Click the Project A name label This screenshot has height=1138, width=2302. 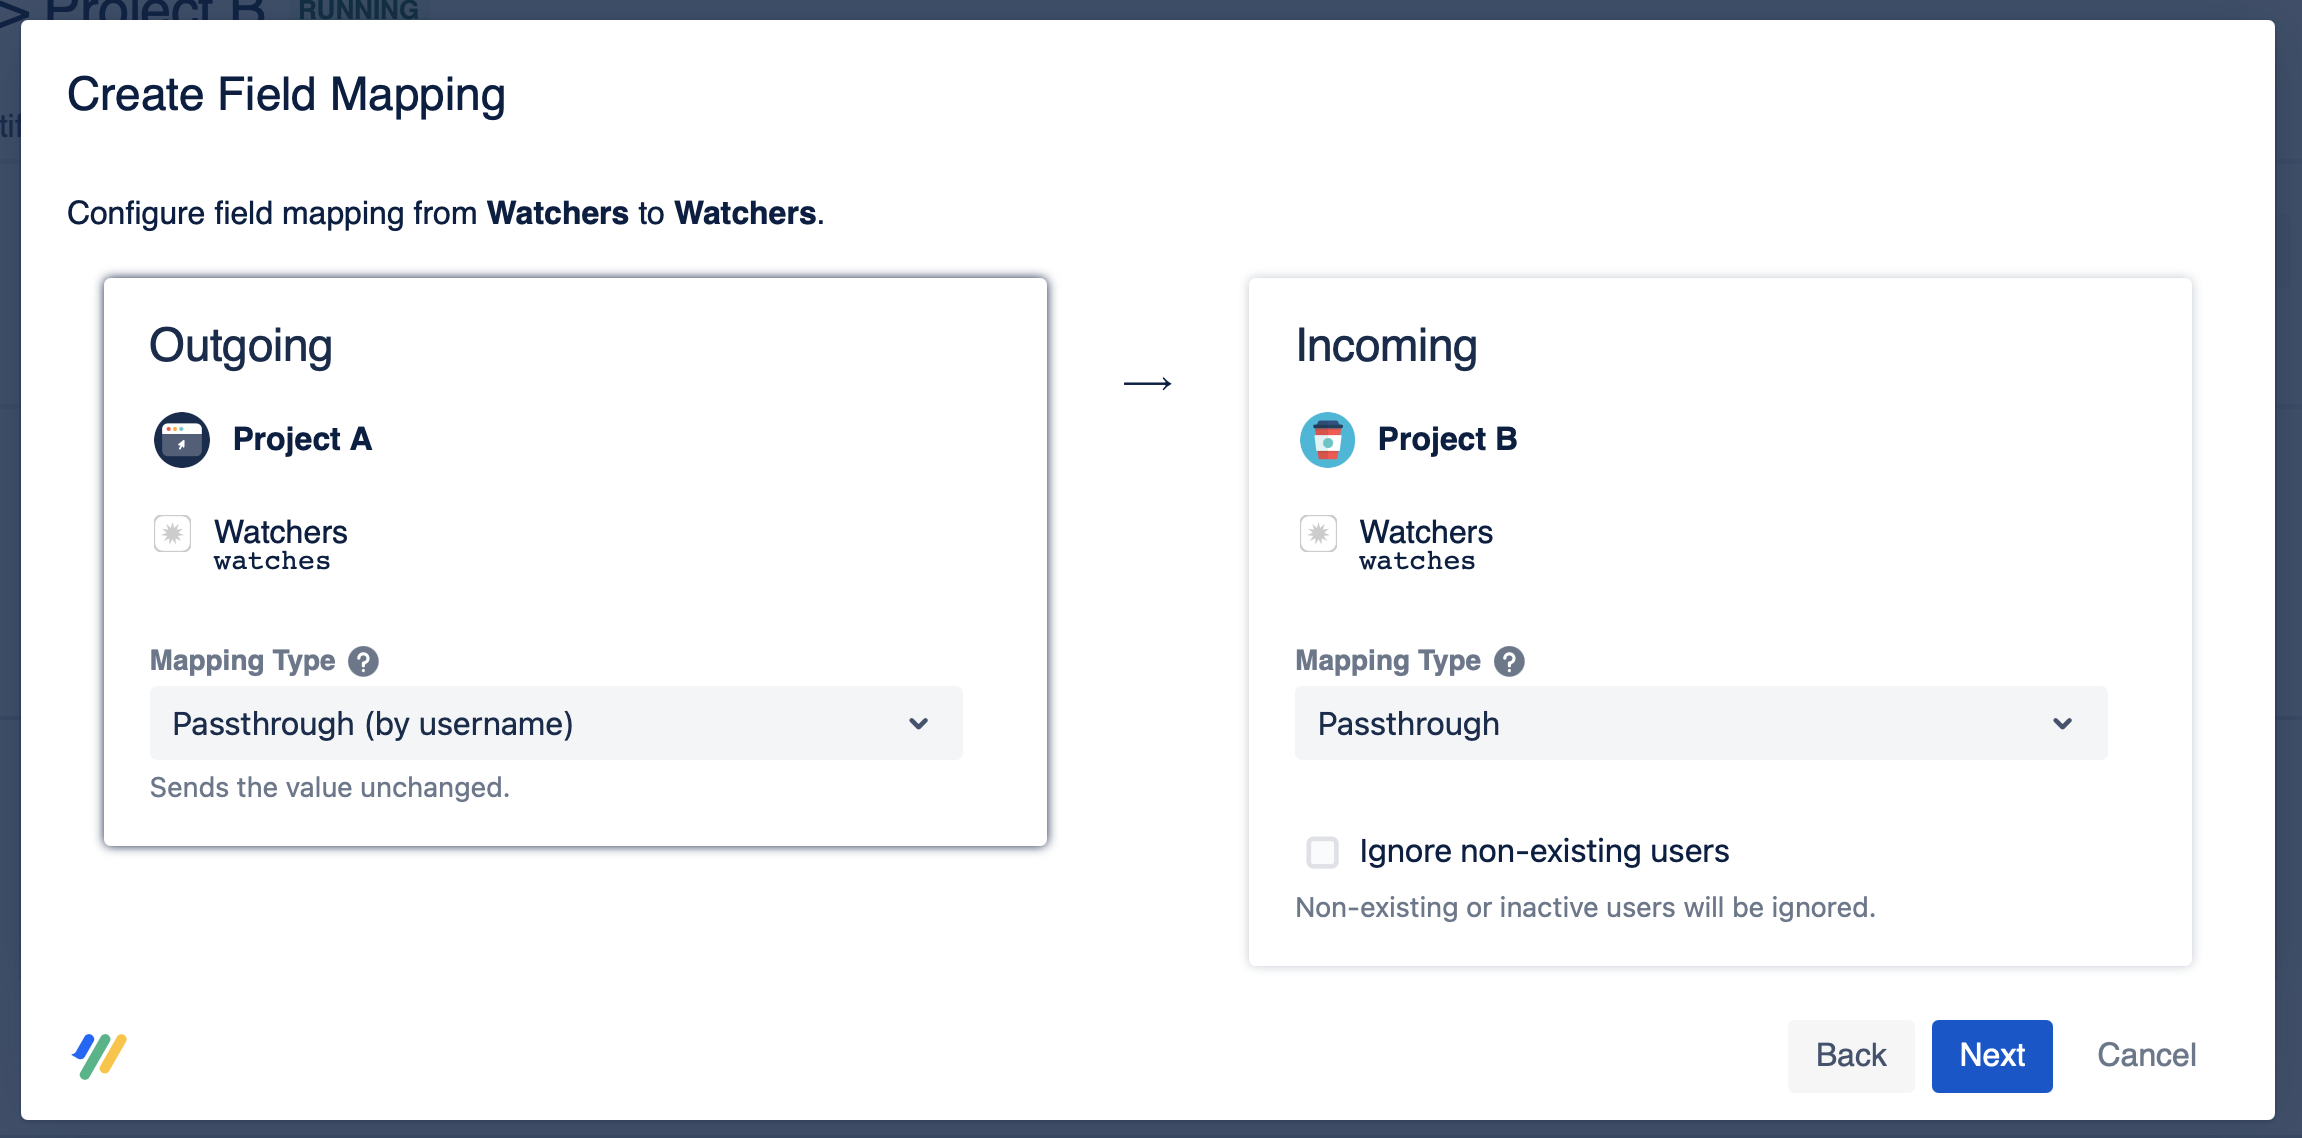pyautogui.click(x=302, y=439)
